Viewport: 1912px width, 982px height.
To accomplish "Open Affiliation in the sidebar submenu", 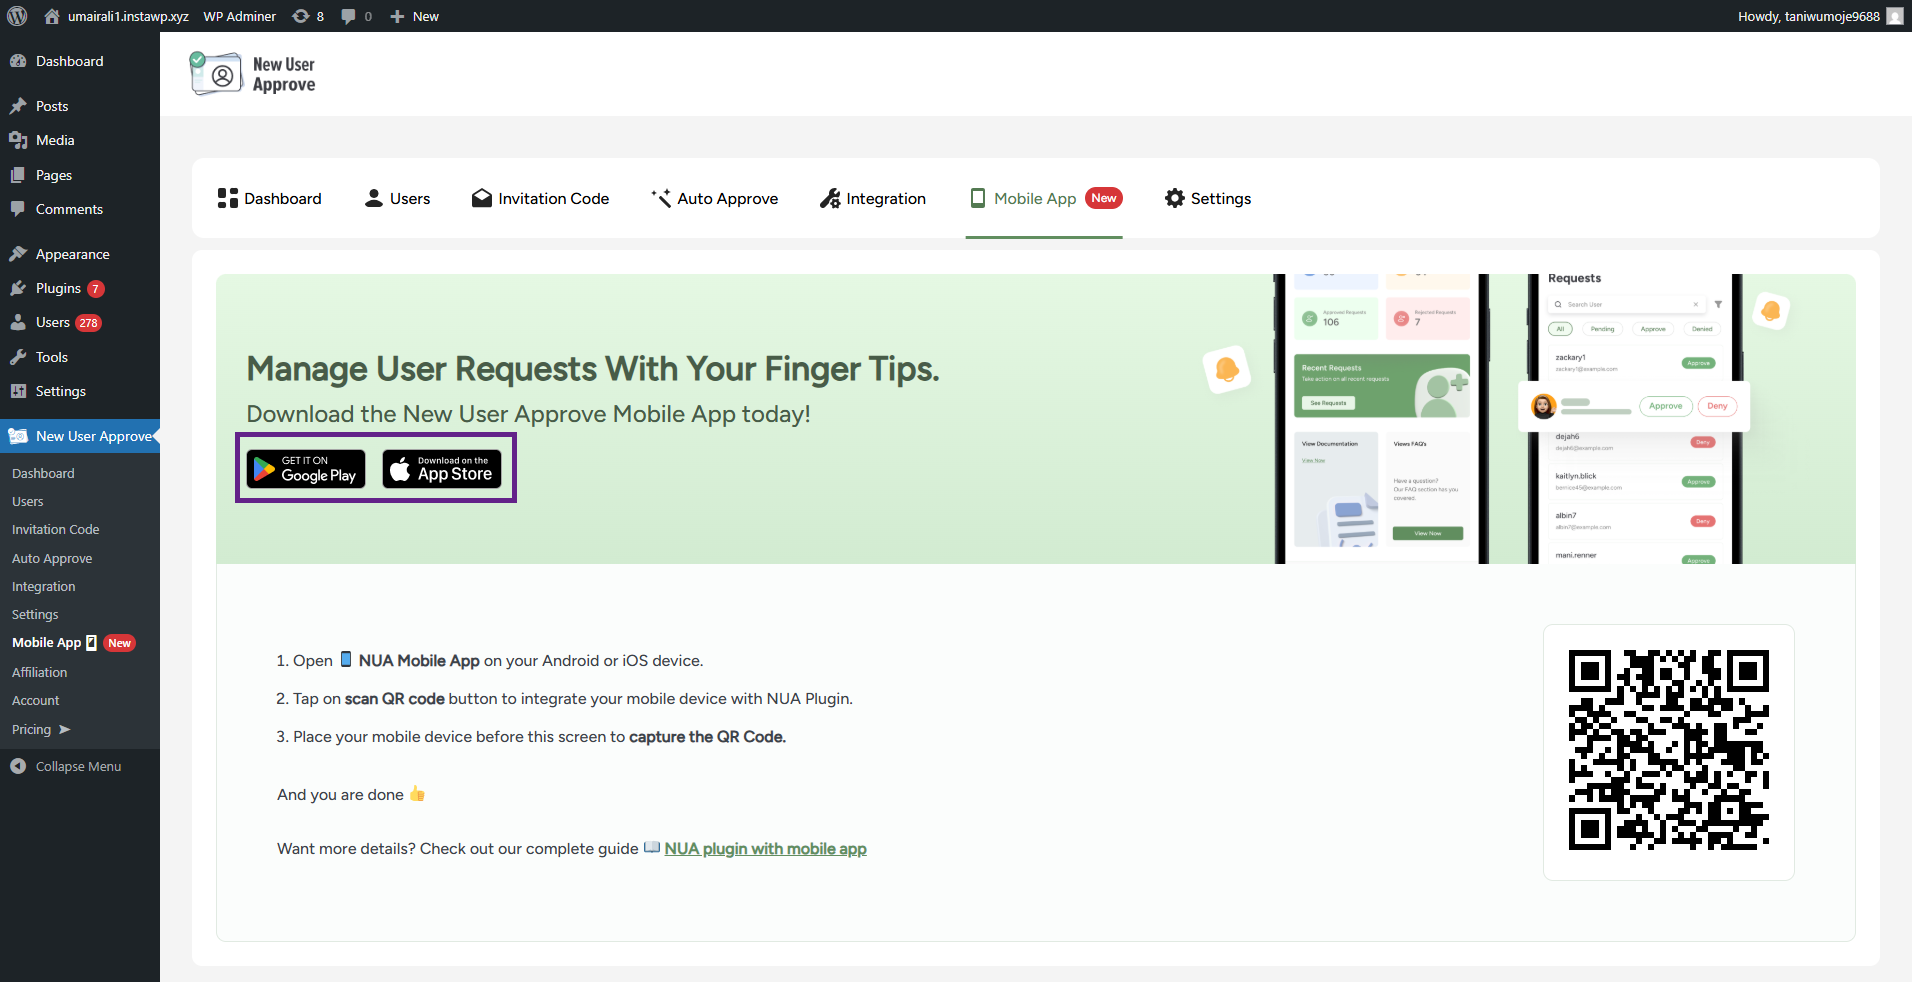I will [x=40, y=672].
